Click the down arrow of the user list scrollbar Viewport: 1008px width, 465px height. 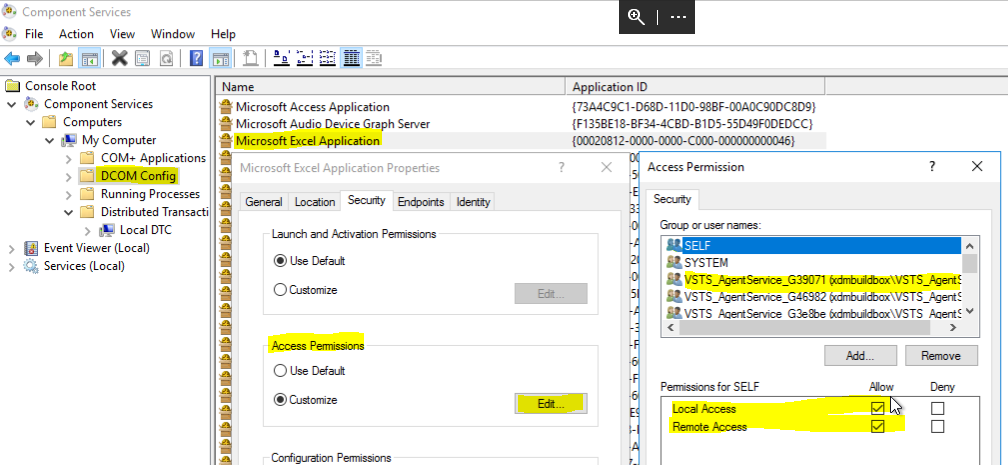(x=970, y=311)
